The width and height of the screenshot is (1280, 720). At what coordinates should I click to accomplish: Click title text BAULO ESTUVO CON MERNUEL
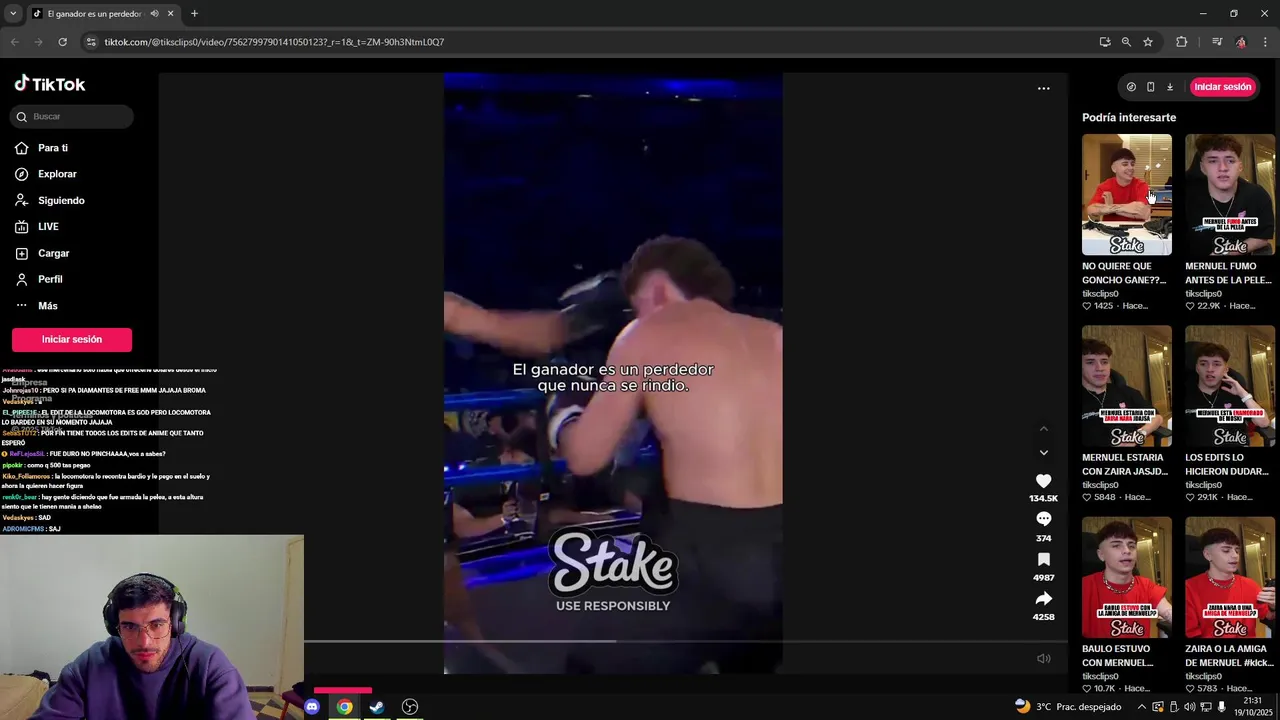click(x=1118, y=655)
